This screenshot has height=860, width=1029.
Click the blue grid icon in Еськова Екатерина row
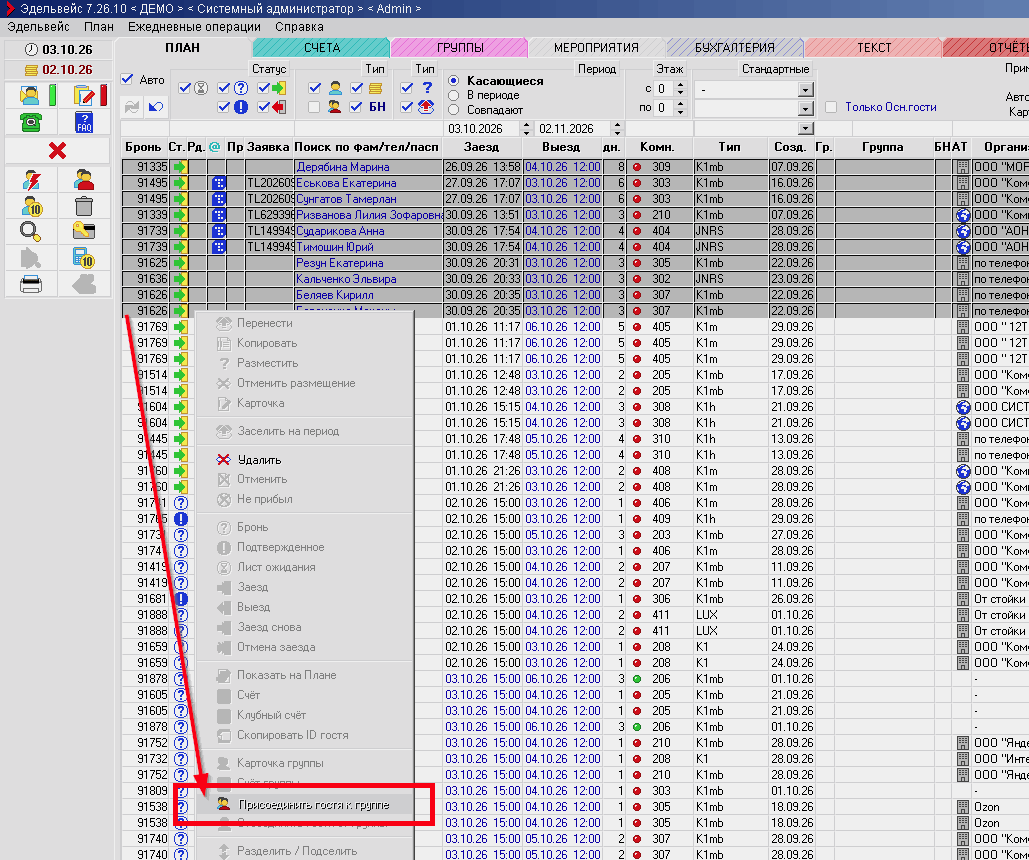[x=219, y=183]
